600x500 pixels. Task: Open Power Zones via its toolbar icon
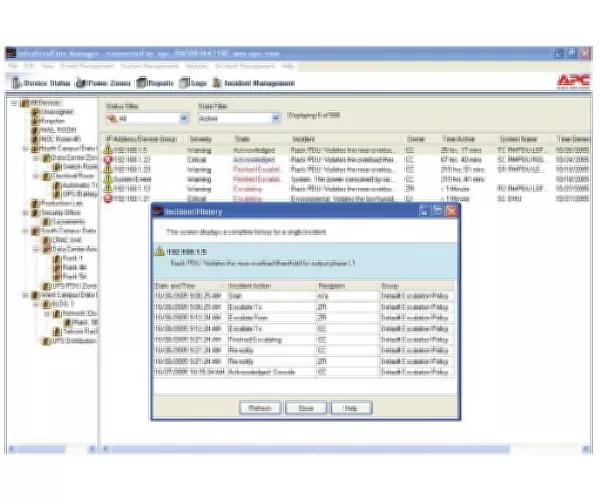tap(81, 83)
